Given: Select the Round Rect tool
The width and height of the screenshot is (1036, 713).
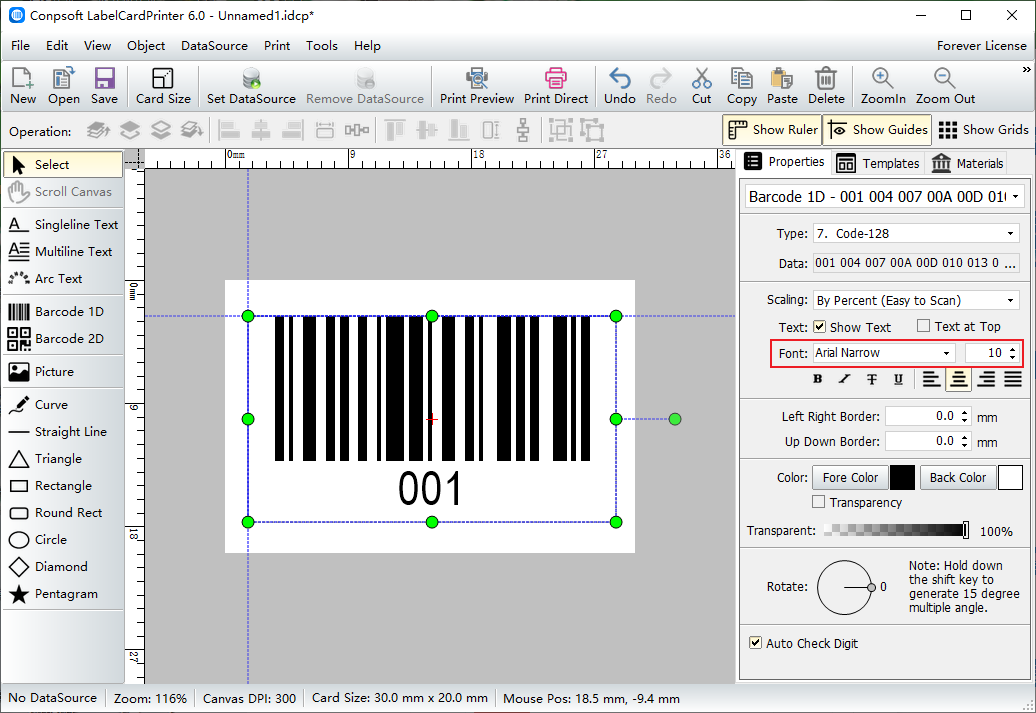Looking at the screenshot, I should (x=63, y=513).
